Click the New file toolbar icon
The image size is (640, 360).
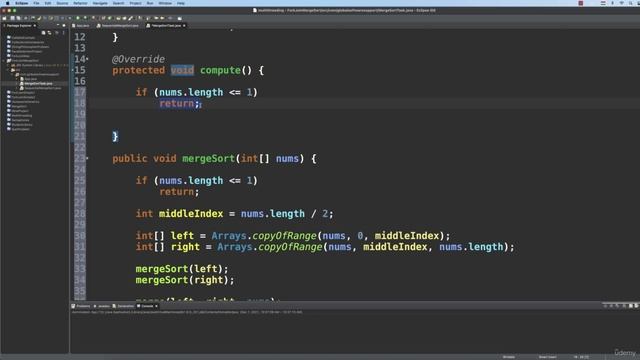4,18
